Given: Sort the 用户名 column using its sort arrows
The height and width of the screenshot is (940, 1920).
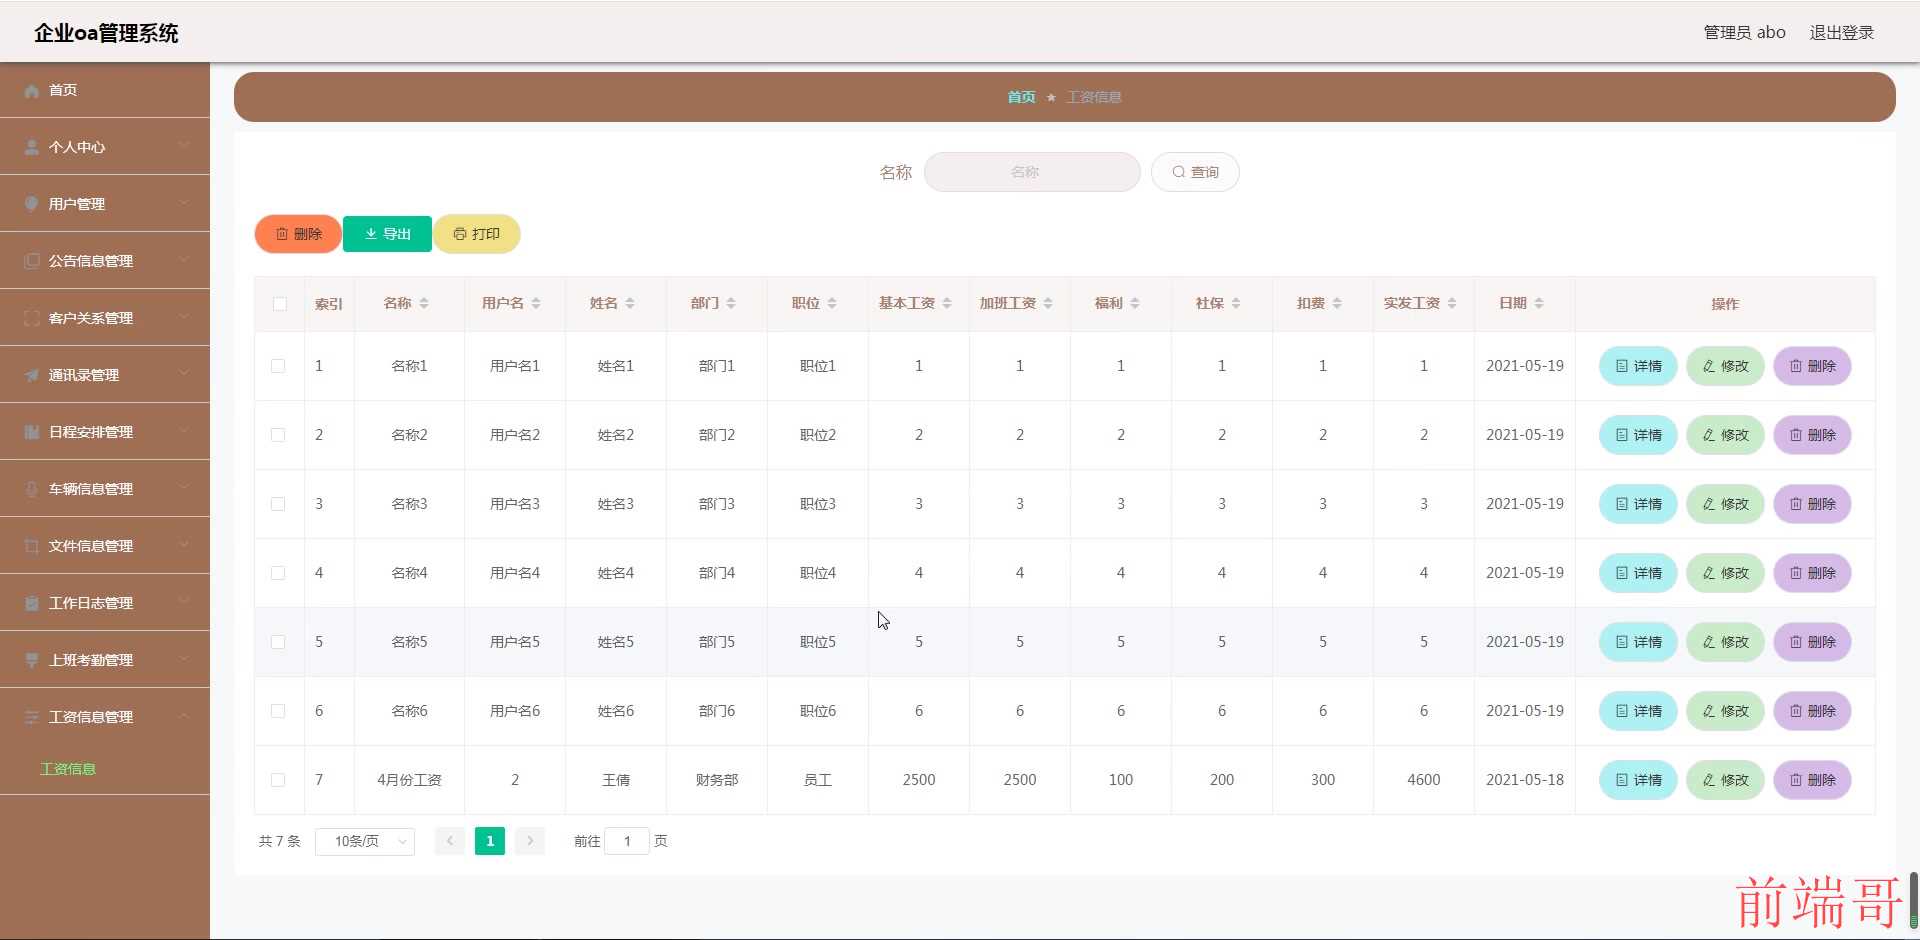Looking at the screenshot, I should tap(536, 304).
